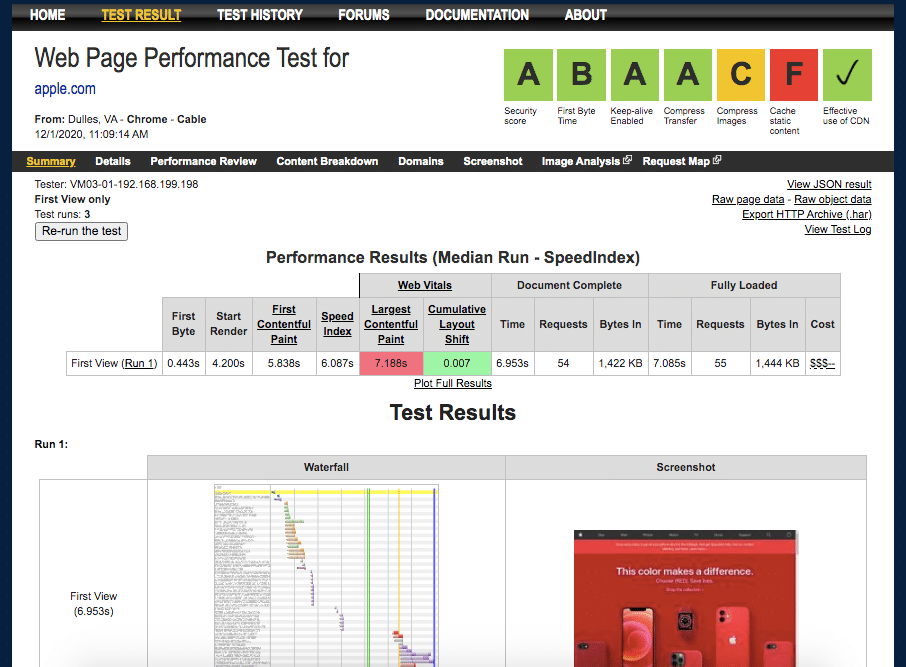Viewport: 906px width, 667px height.
Task: Click the Speed Index column link
Action: (x=337, y=324)
